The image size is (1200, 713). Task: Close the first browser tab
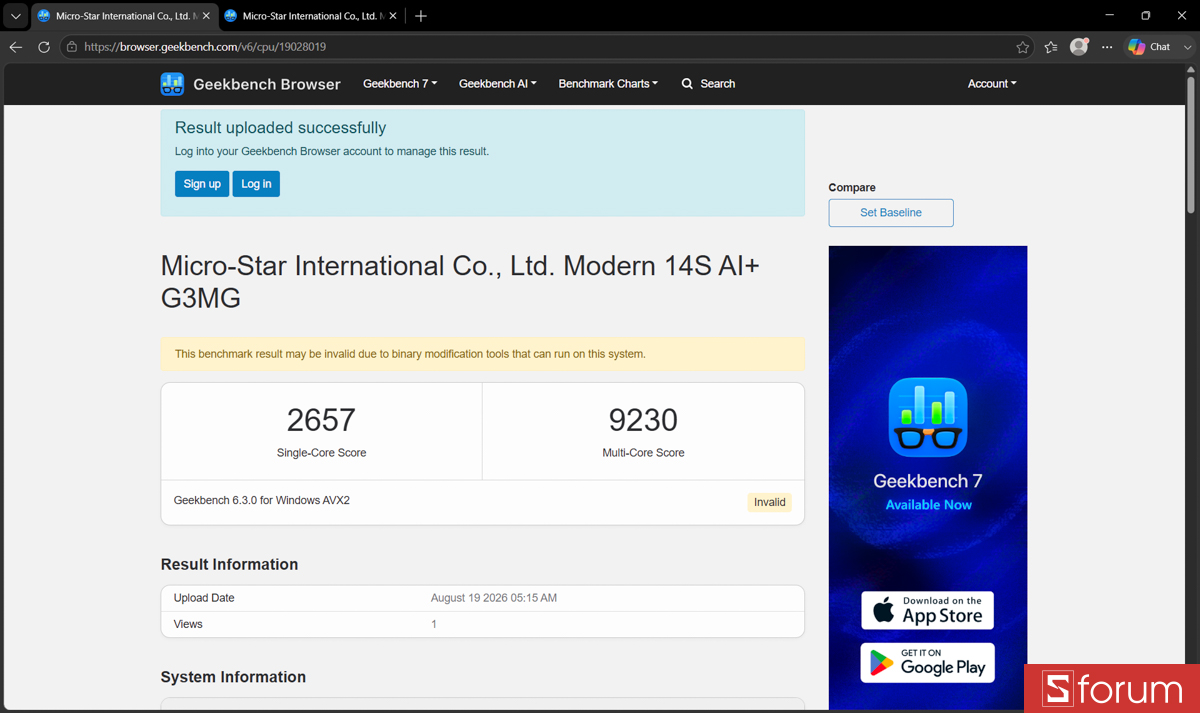click(206, 16)
